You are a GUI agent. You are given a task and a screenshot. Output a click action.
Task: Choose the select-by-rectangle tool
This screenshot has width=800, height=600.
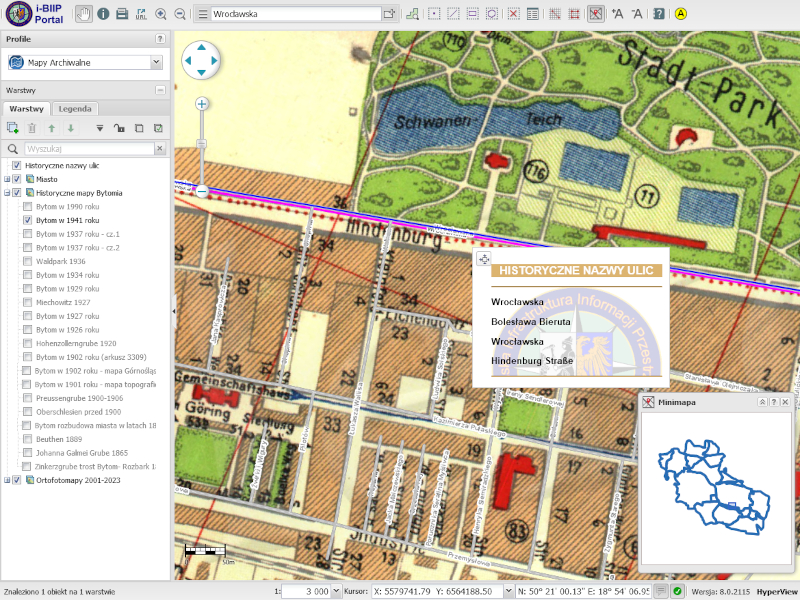tap(472, 14)
